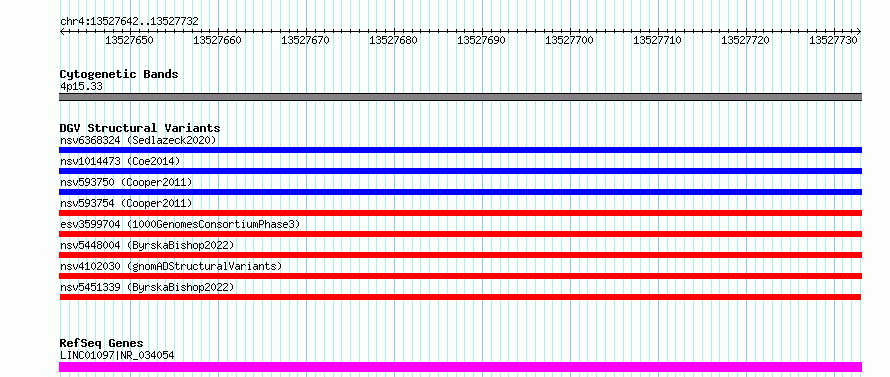Image resolution: width=890 pixels, height=377 pixels.
Task: Select the gray 4p15.33 cytoband bar
Action: 460,97
